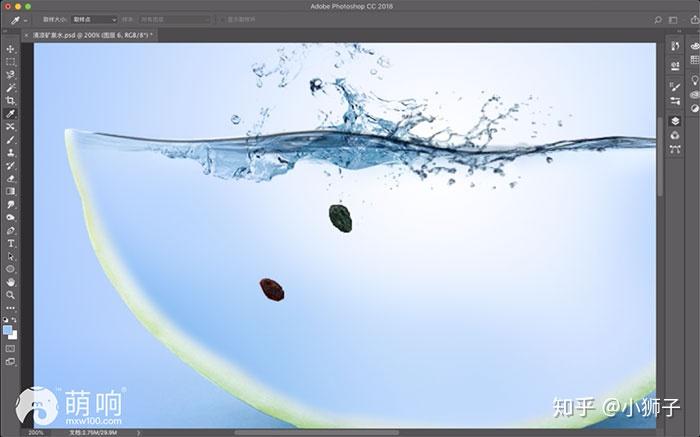700x437 pixels.
Task: Toggle the show sampling ring checkbox
Action: pos(221,20)
